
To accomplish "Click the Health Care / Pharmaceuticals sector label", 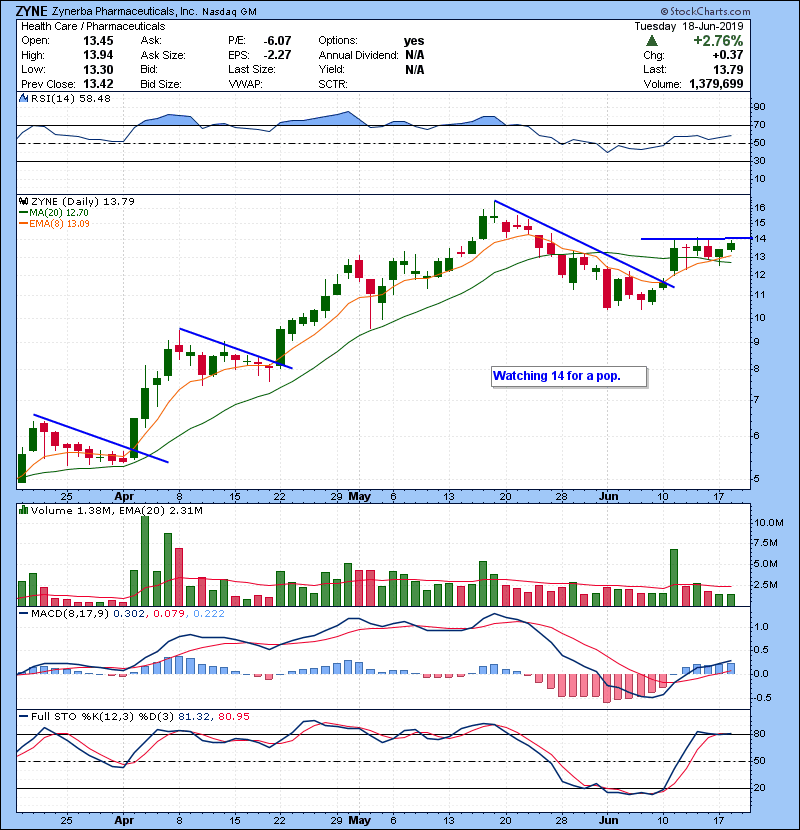I will click(x=93, y=26).
